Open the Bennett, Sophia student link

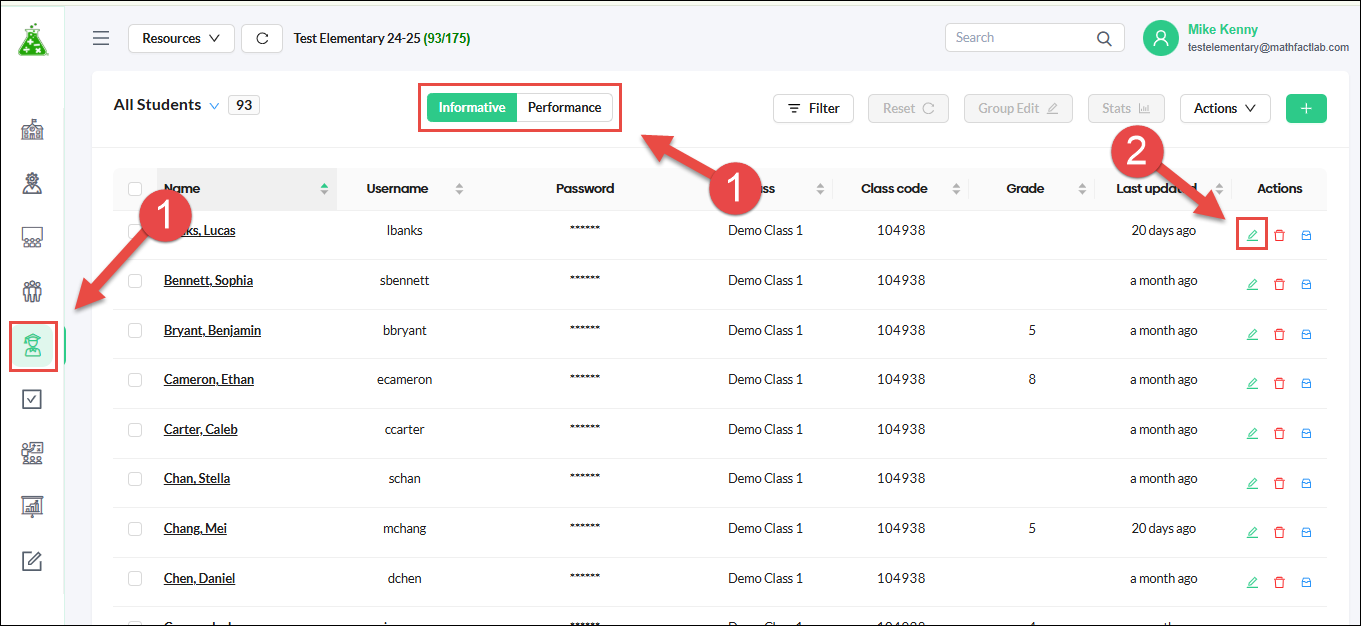click(x=208, y=281)
